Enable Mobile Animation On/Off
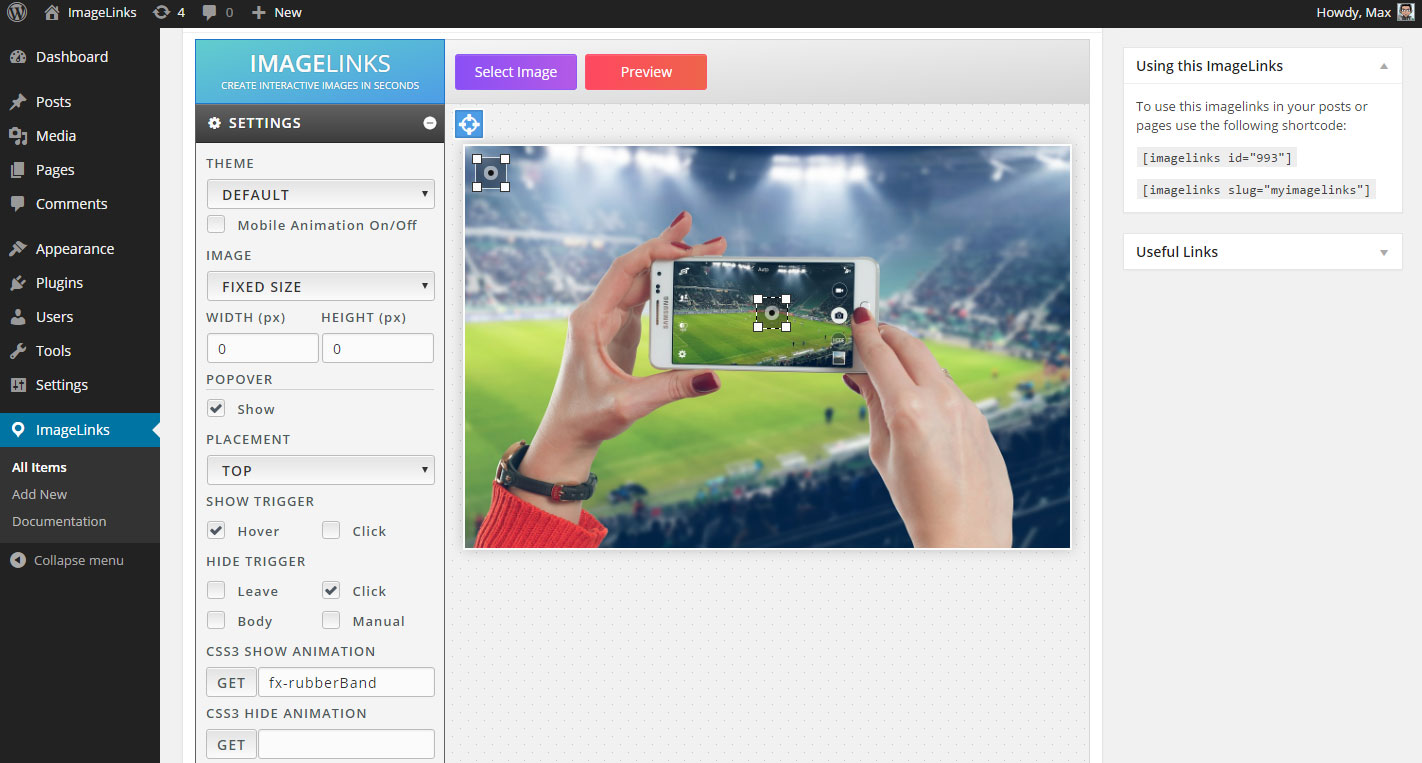The image size is (1422, 763). 215,224
